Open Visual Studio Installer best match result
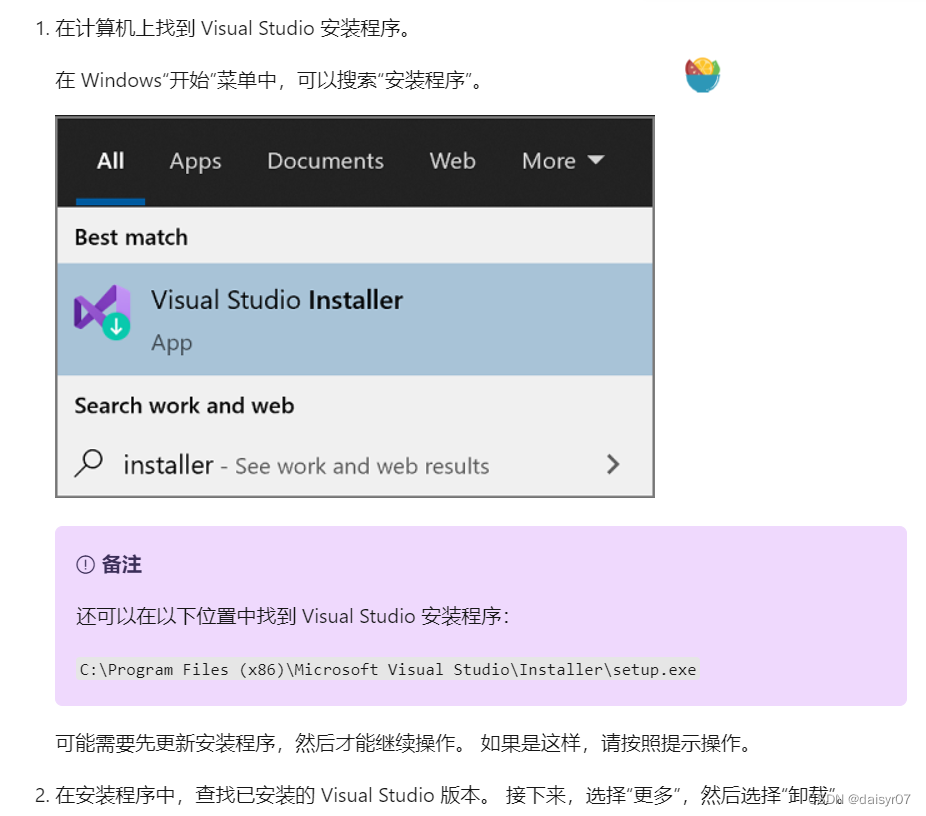The width and height of the screenshot is (926, 816). click(x=355, y=319)
